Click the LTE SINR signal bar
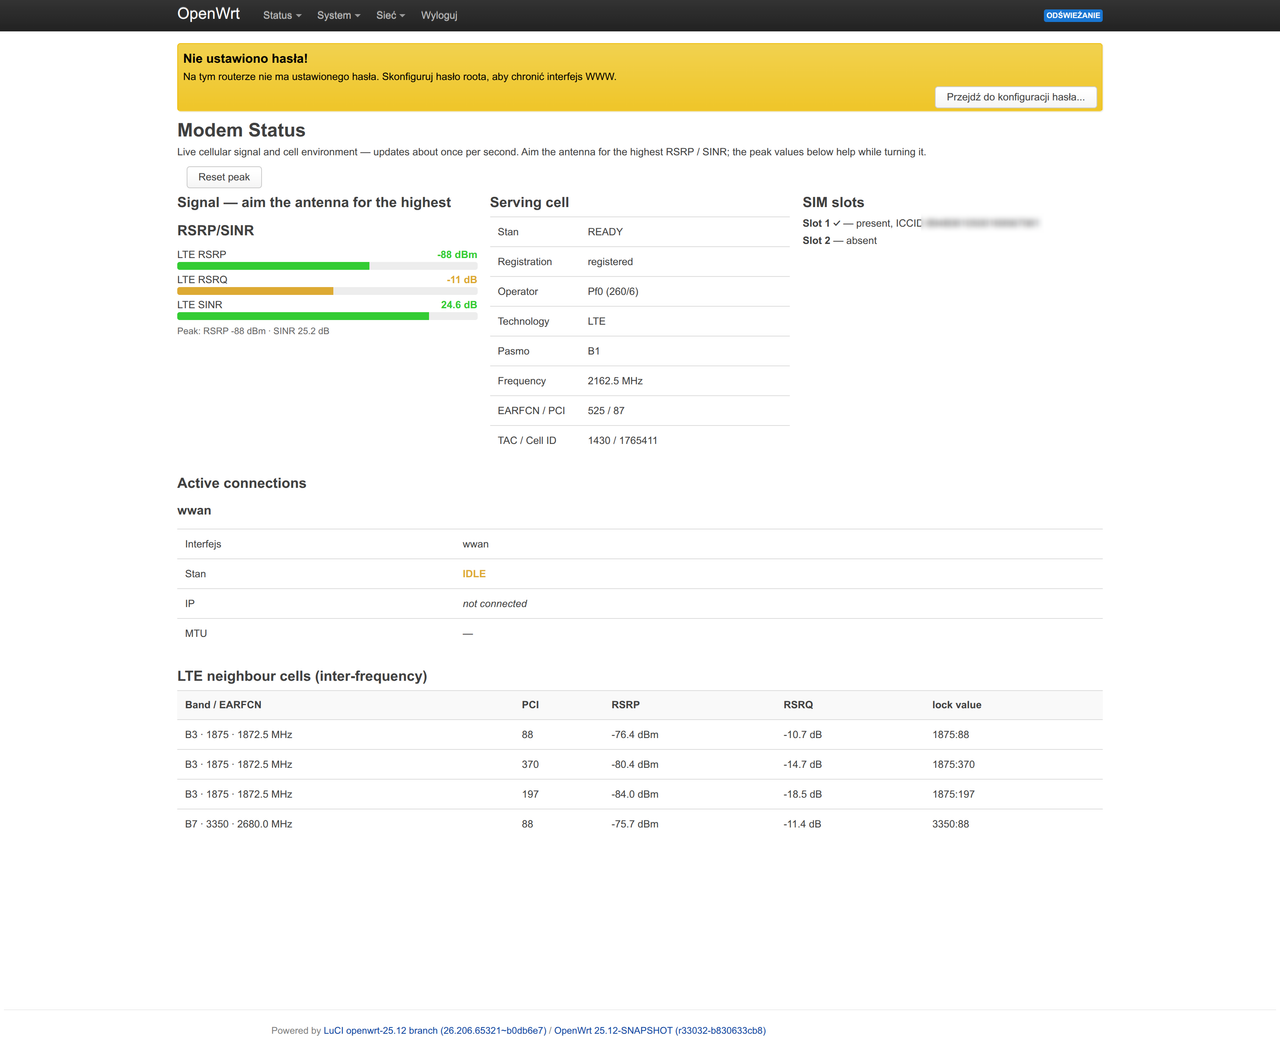 coord(327,316)
